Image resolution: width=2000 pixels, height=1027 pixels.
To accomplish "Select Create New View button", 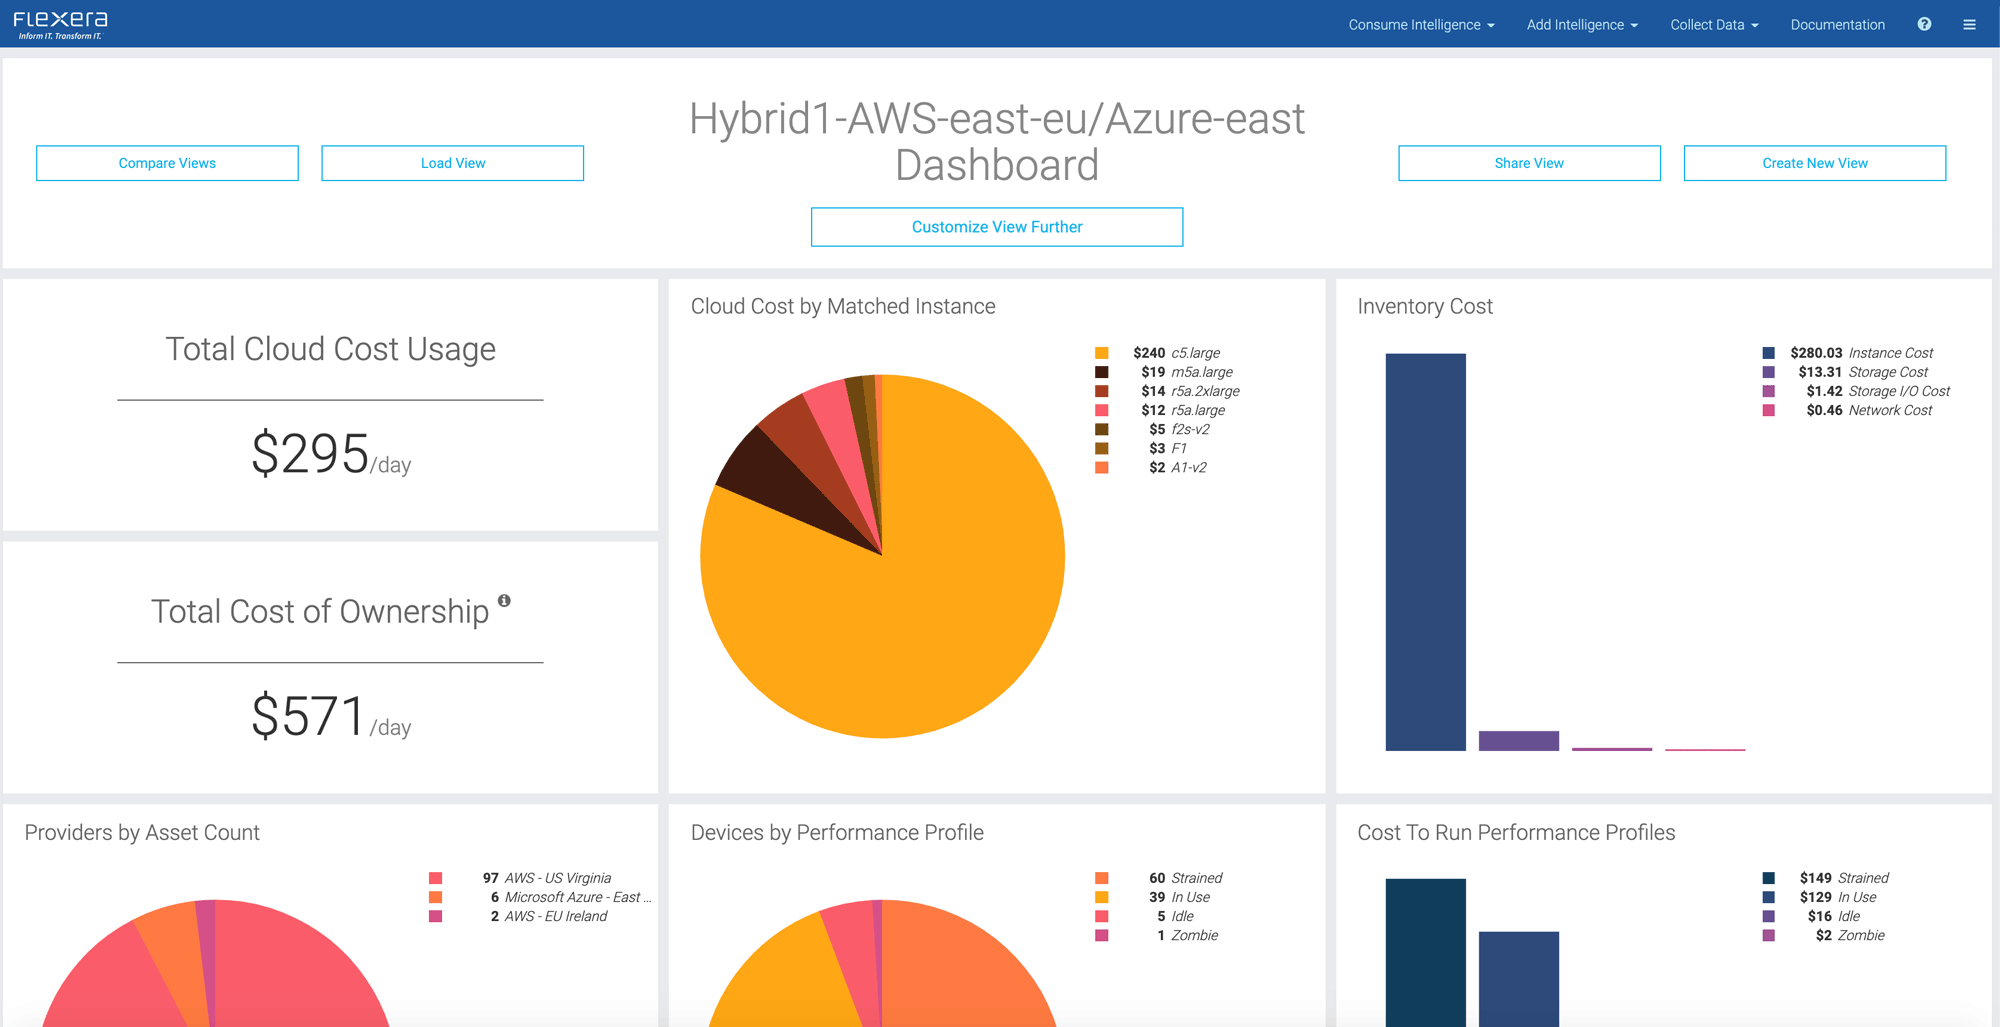I will (x=1814, y=163).
